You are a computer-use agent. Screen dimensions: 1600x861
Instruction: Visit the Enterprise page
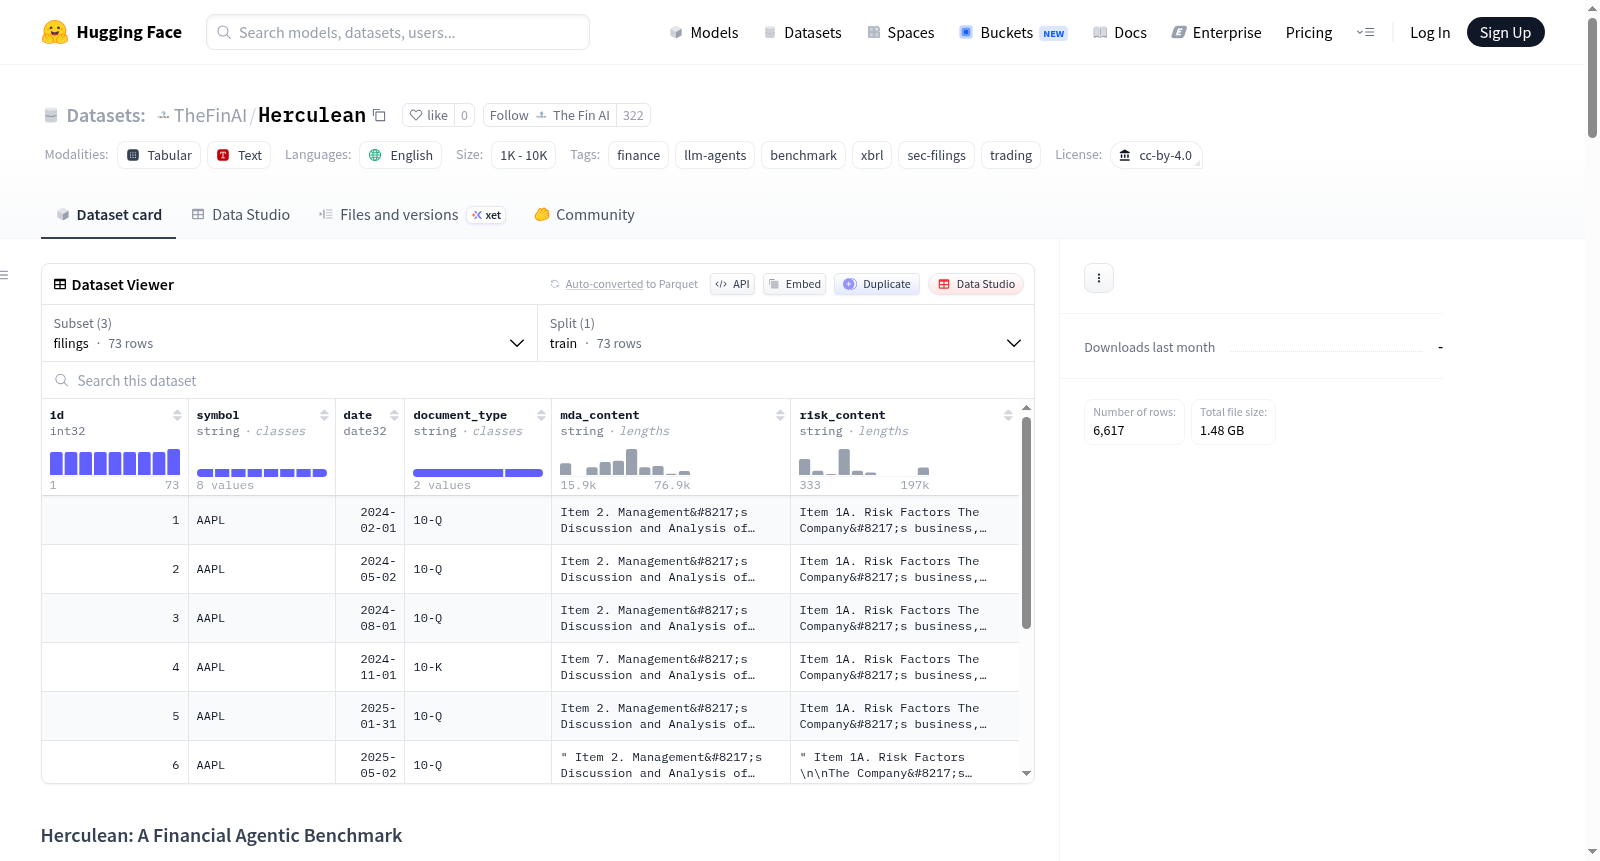click(x=1216, y=32)
